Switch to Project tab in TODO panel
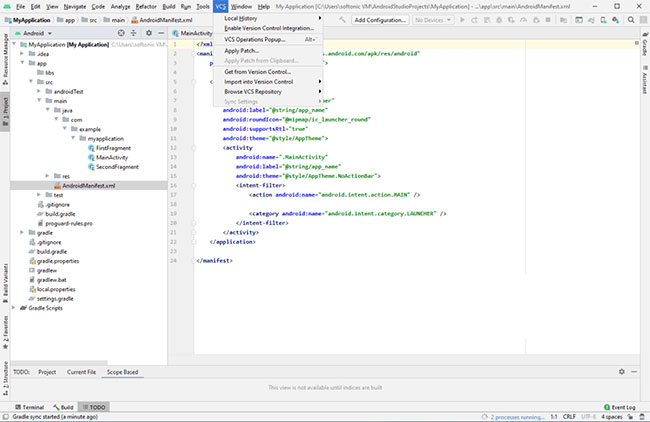This screenshot has width=650, height=422. [x=47, y=372]
